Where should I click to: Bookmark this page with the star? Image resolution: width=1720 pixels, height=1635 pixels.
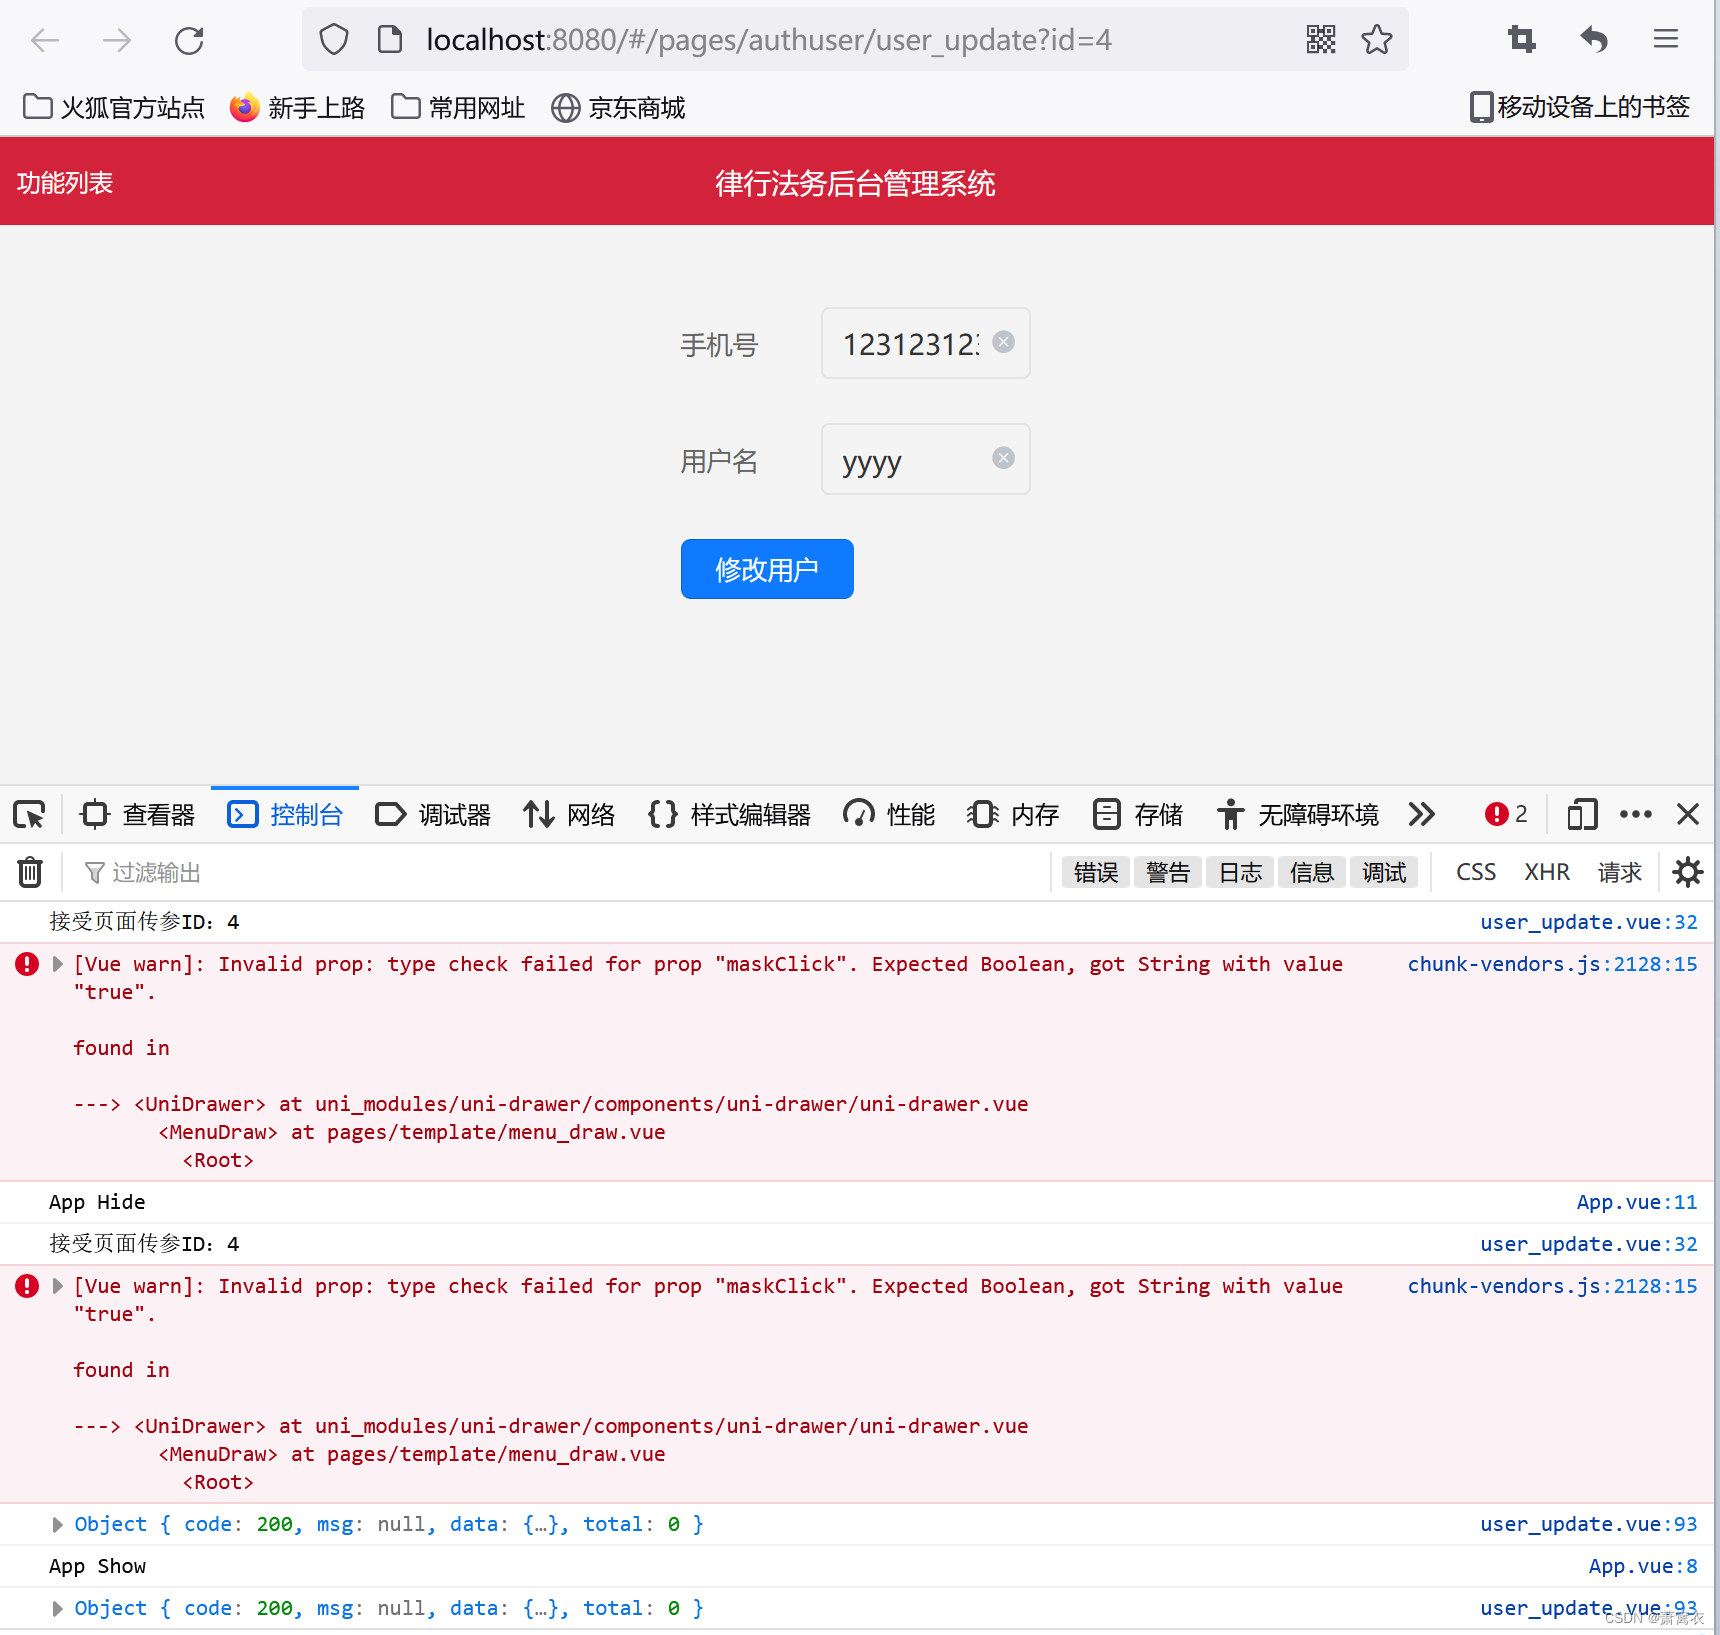click(1377, 40)
